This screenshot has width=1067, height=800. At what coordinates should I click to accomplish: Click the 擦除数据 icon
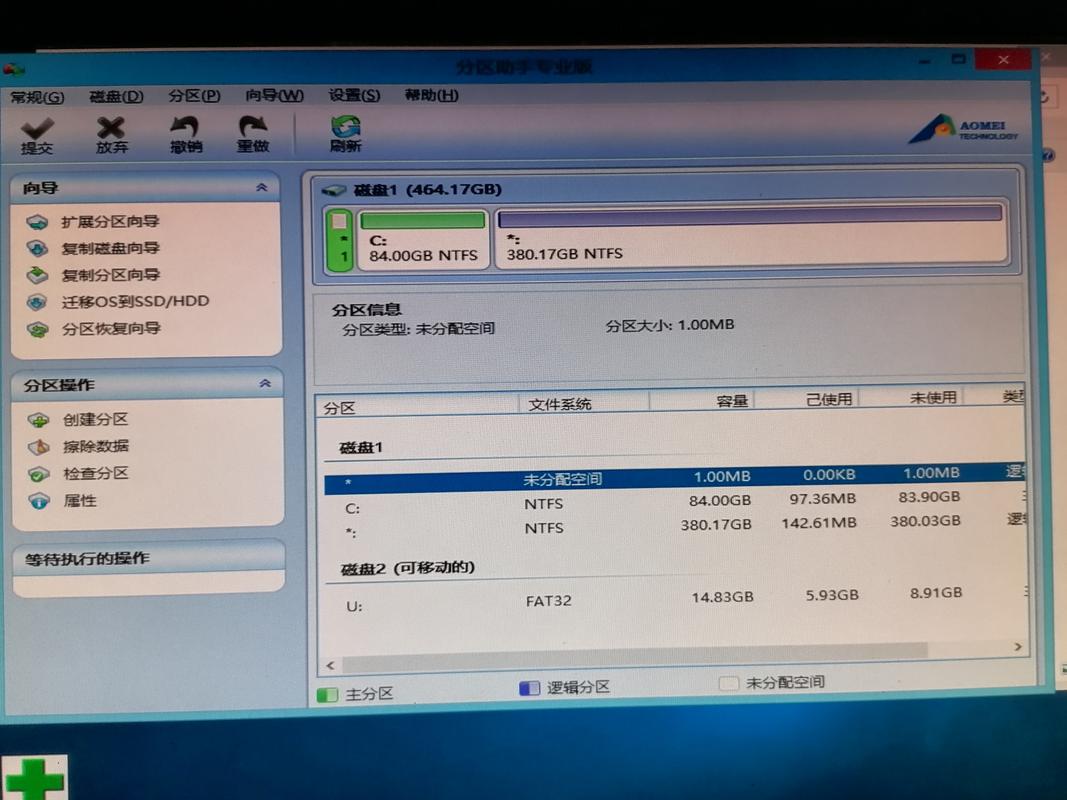tap(39, 447)
